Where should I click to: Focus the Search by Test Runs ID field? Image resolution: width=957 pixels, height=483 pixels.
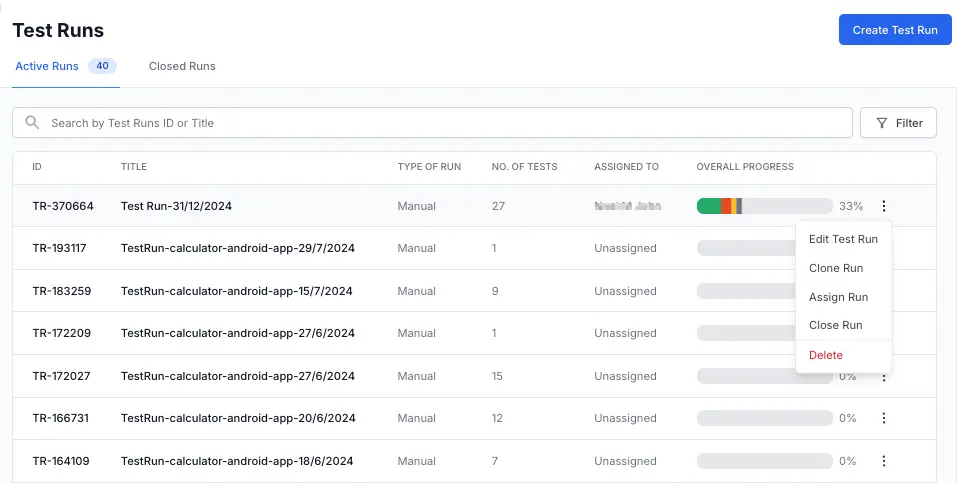point(440,123)
